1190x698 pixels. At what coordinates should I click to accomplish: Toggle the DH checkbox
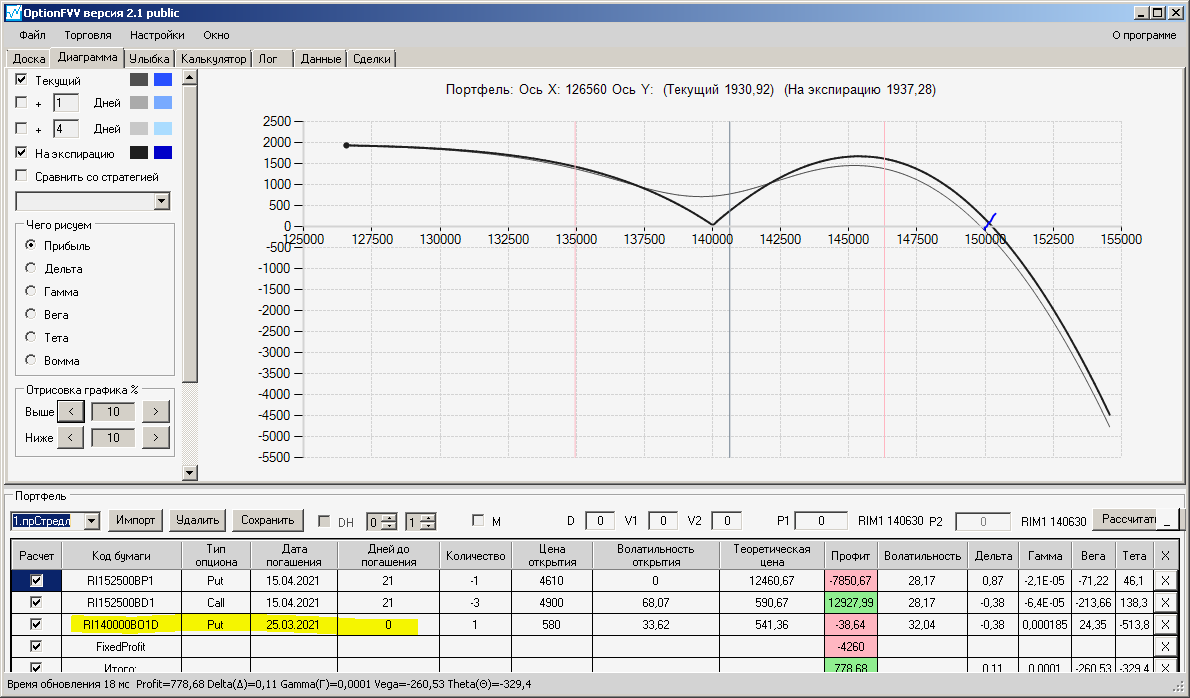pyautogui.click(x=324, y=520)
